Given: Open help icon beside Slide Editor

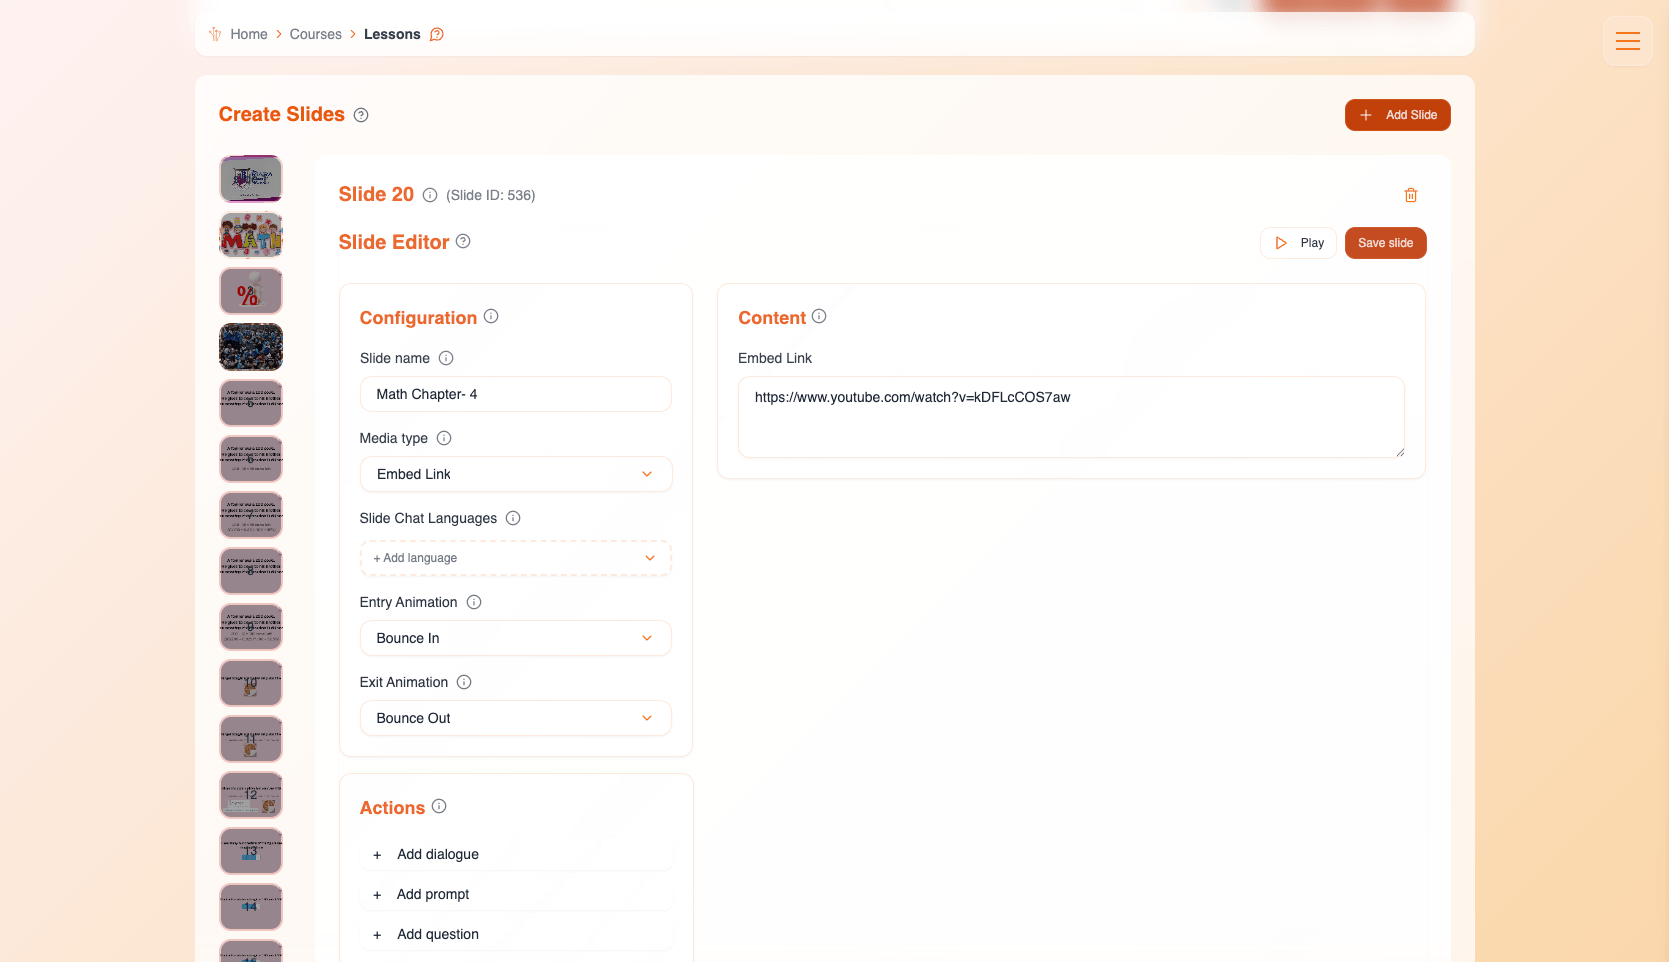Looking at the screenshot, I should point(463,241).
